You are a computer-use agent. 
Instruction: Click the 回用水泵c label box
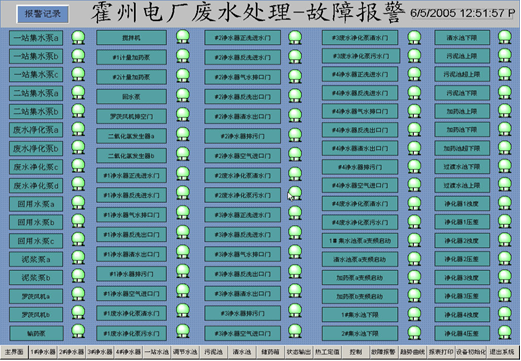coord(36,241)
